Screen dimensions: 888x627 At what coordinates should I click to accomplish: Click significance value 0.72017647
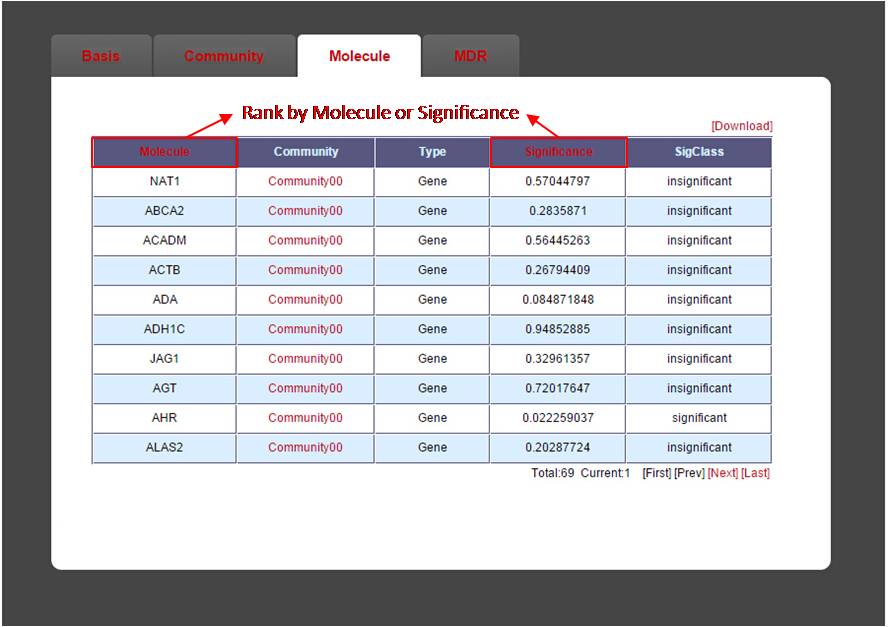(558, 388)
